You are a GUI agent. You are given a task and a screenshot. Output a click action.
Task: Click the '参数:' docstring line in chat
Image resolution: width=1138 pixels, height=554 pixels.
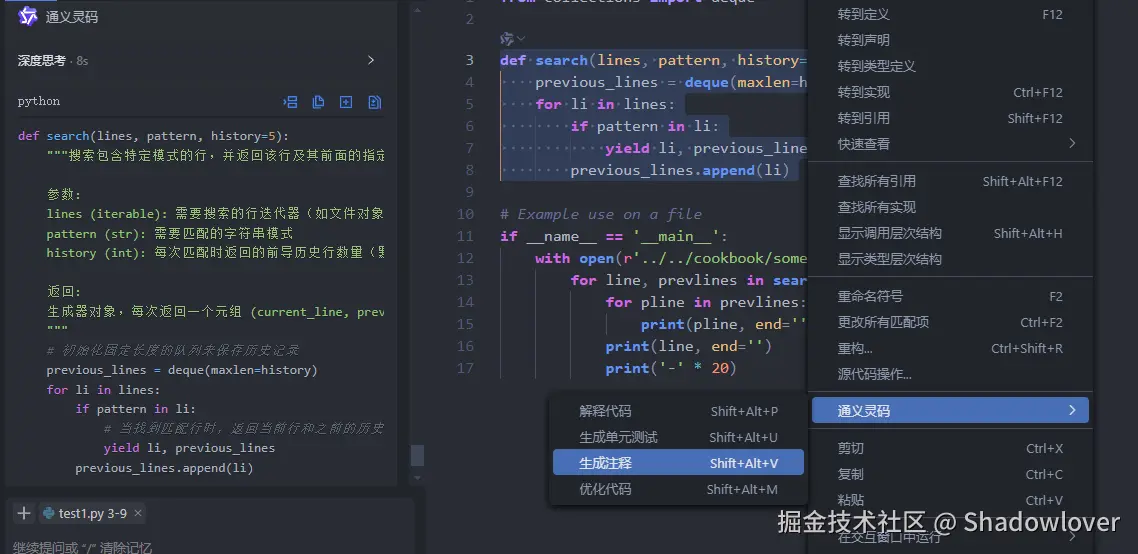point(65,195)
